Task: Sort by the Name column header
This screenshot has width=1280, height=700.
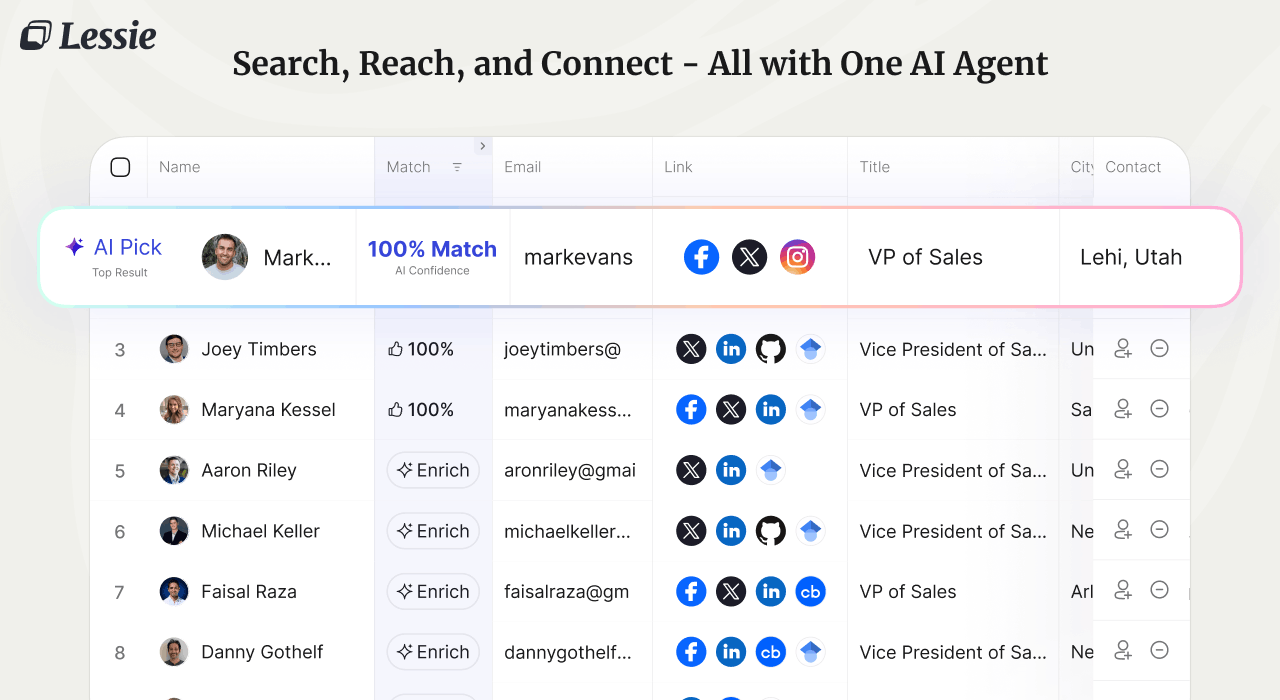Action: point(180,167)
